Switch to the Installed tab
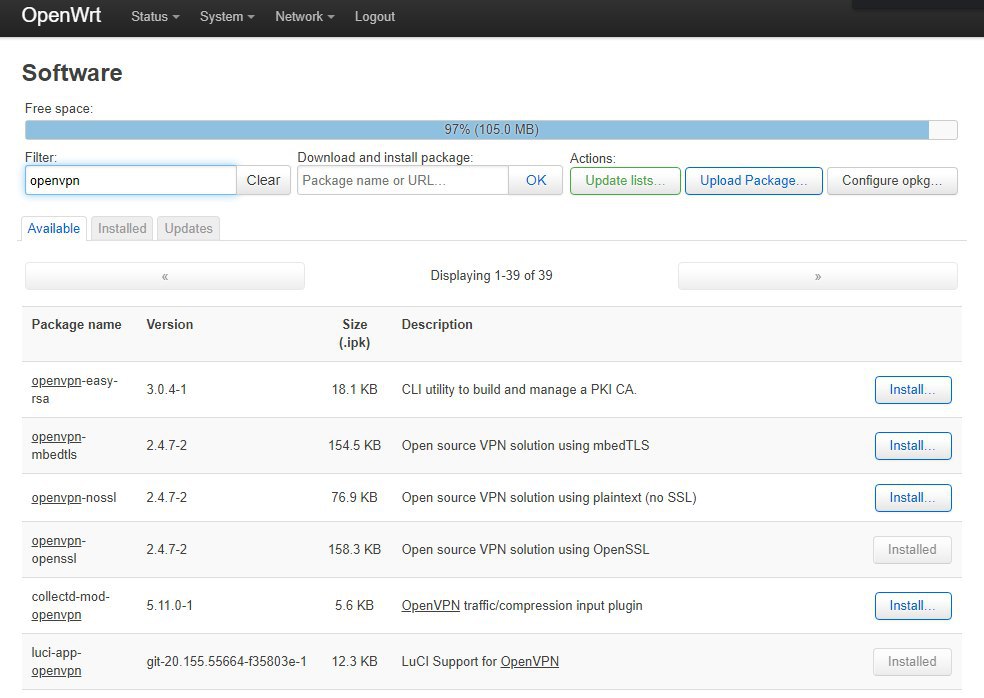 tap(122, 228)
